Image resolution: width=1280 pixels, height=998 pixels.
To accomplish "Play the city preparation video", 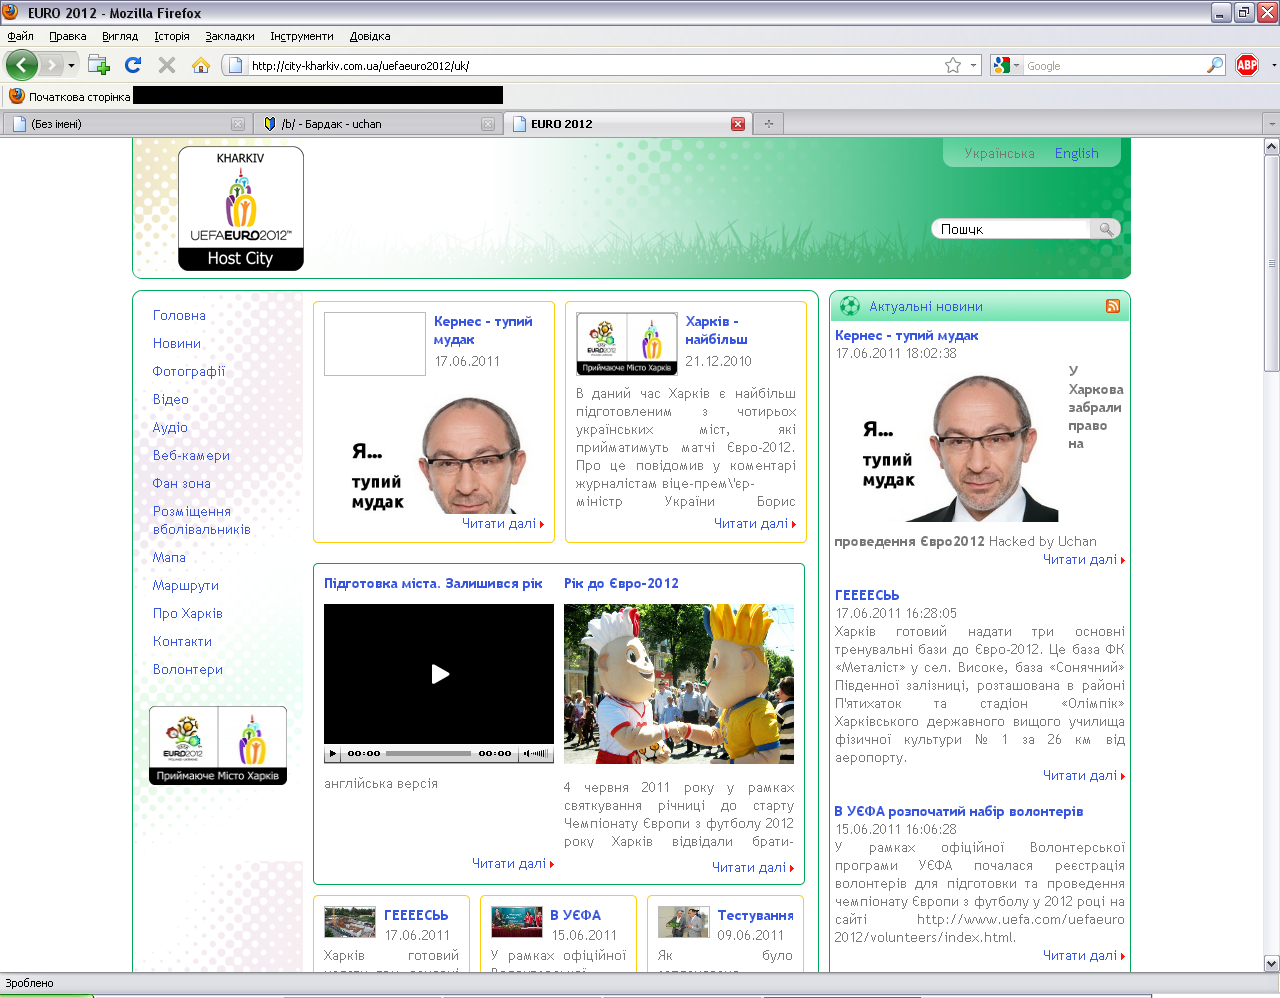I will coord(439,674).
